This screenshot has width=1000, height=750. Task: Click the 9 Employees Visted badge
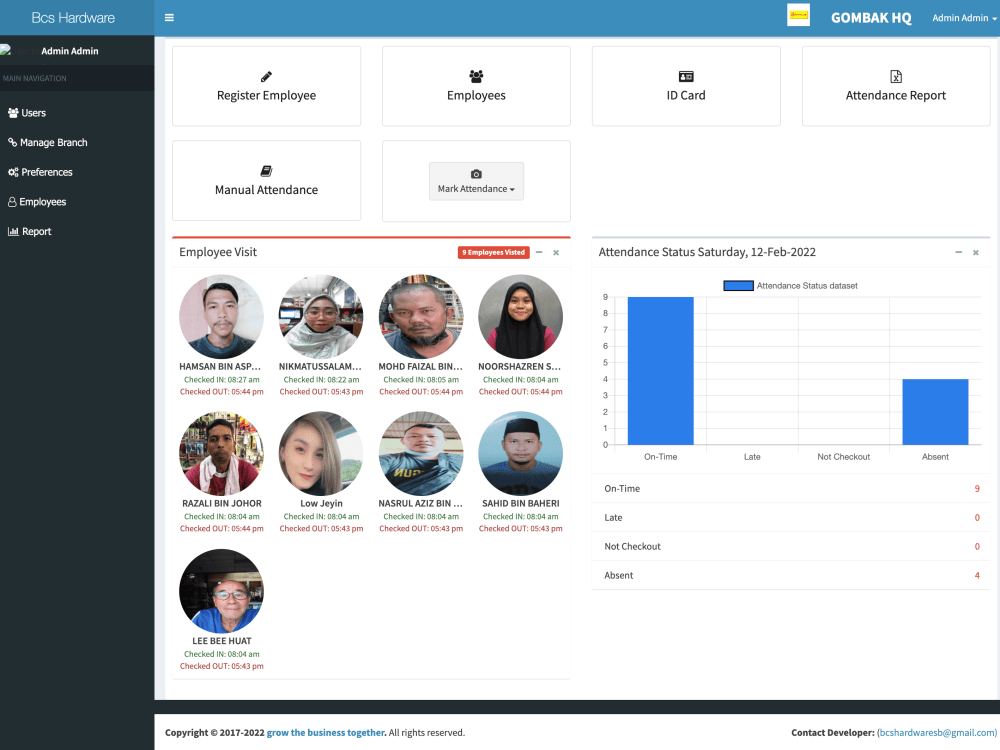pos(494,253)
